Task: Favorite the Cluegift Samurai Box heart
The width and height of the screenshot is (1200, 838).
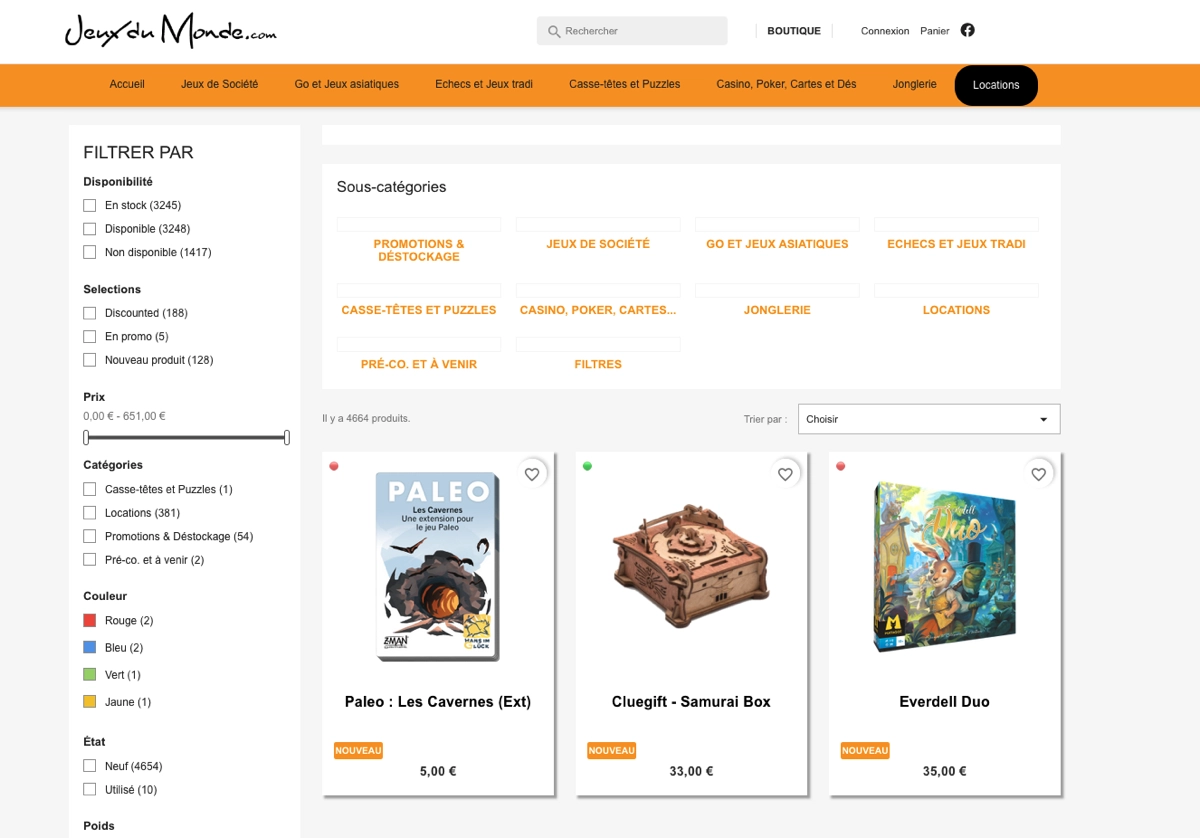Action: click(x=785, y=474)
